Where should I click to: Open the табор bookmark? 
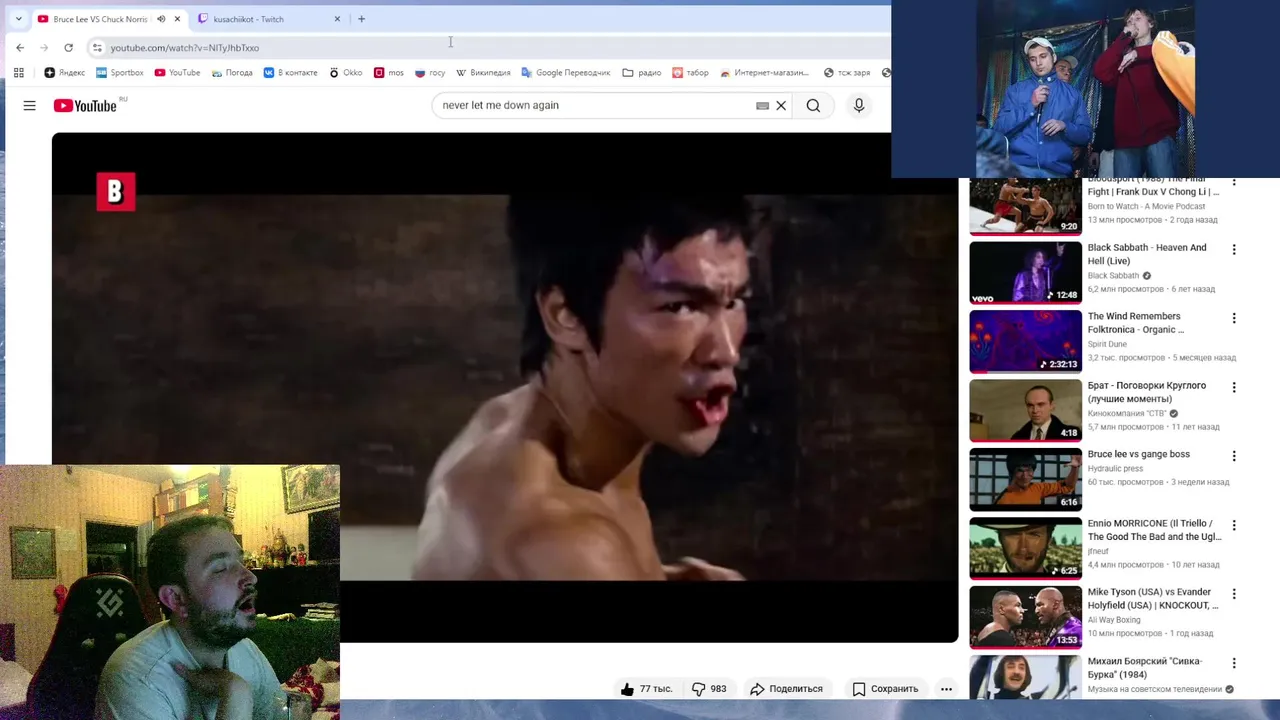coord(690,73)
